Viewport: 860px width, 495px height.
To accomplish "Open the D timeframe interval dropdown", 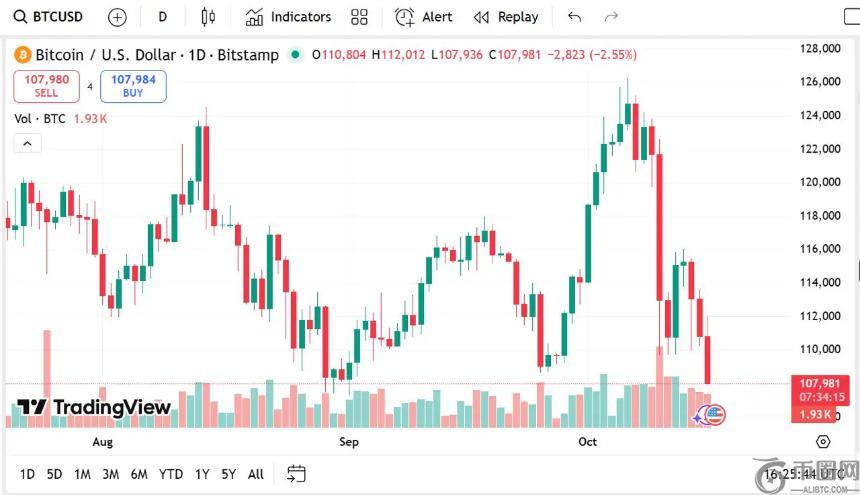I will (163, 17).
